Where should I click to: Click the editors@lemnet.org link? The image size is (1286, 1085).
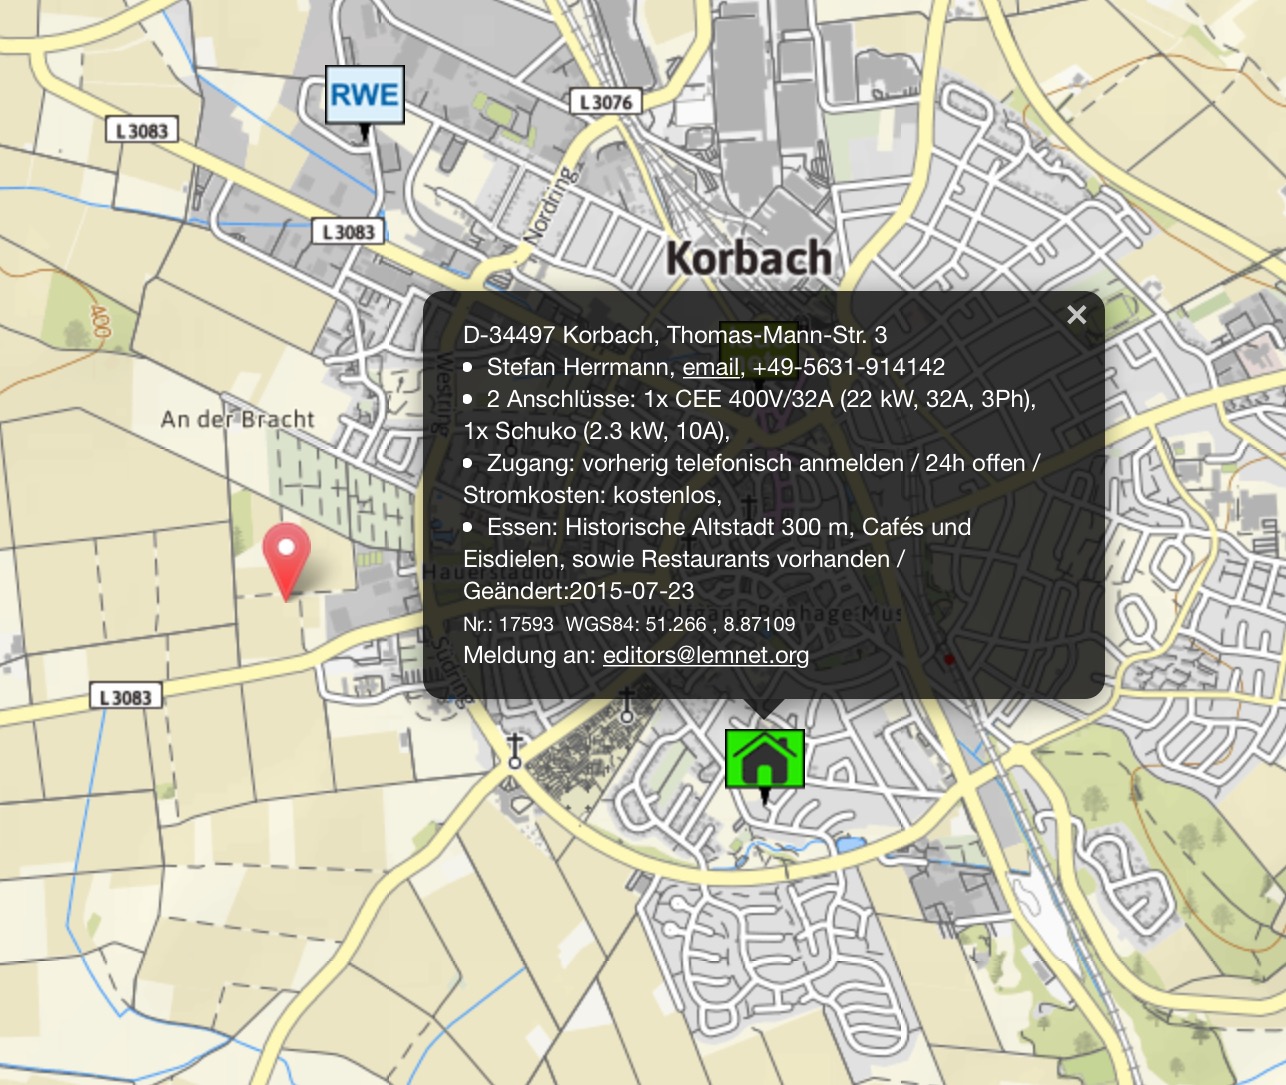(x=705, y=655)
